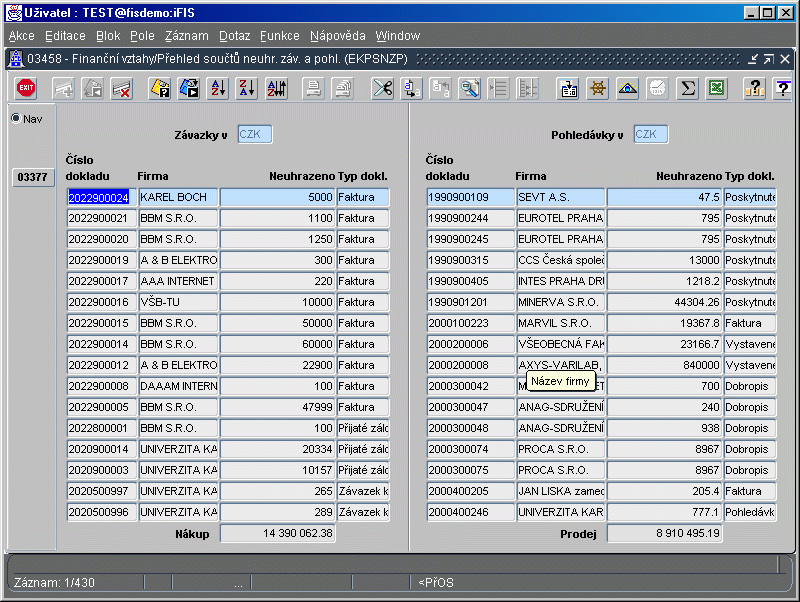The width and height of the screenshot is (800, 602).
Task: Select the Nav radio button
Action: point(16,119)
